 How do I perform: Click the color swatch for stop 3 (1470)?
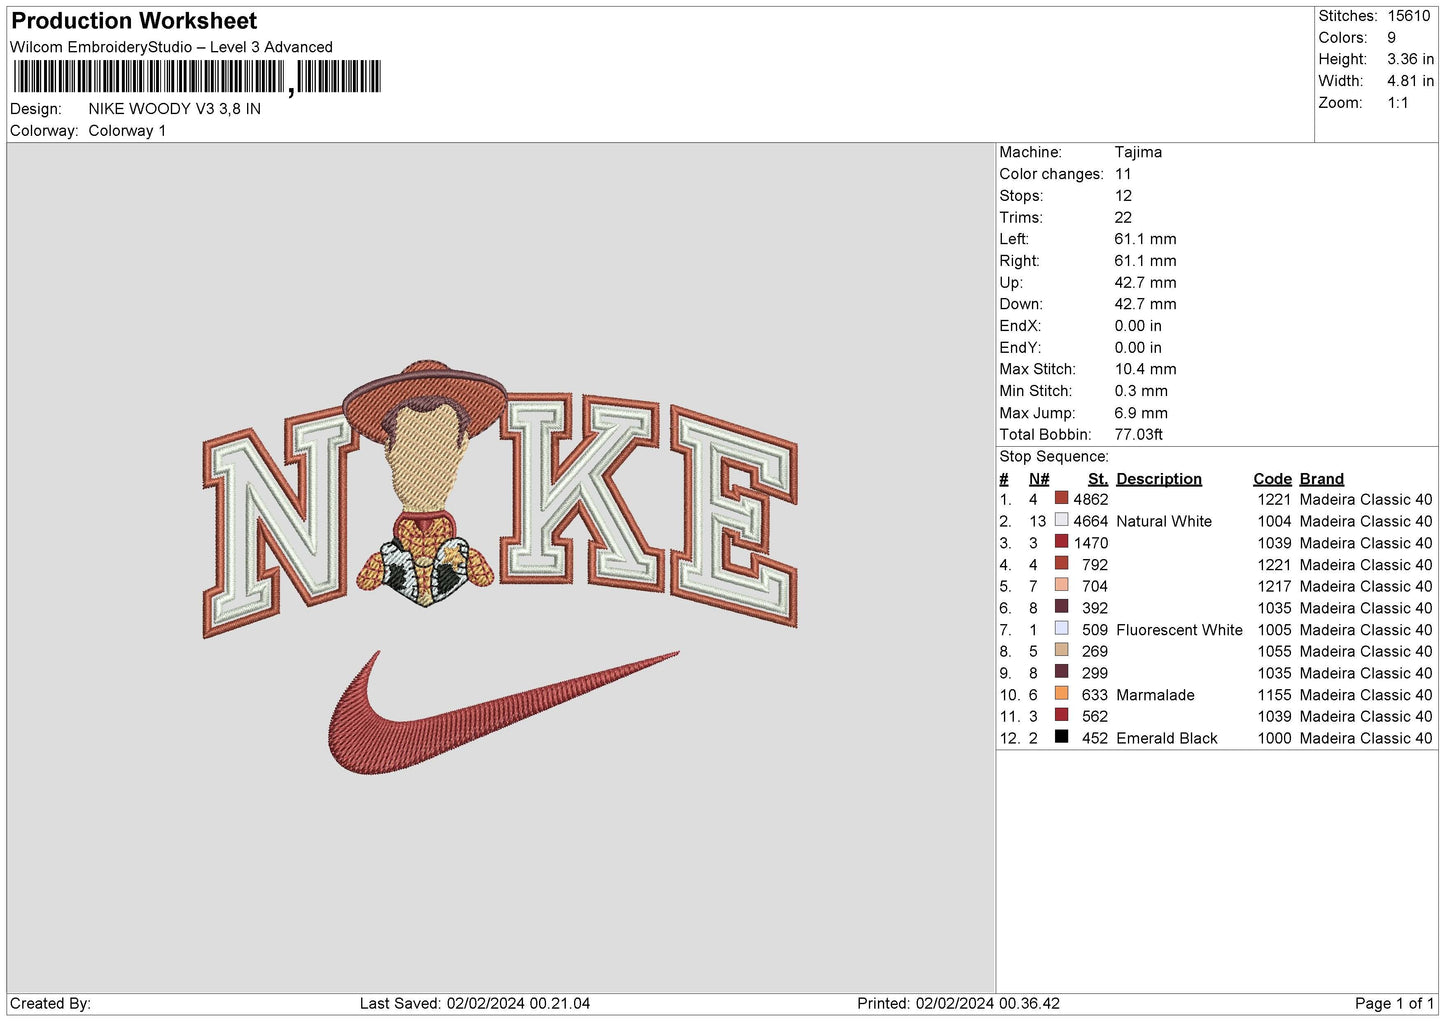pyautogui.click(x=1061, y=542)
